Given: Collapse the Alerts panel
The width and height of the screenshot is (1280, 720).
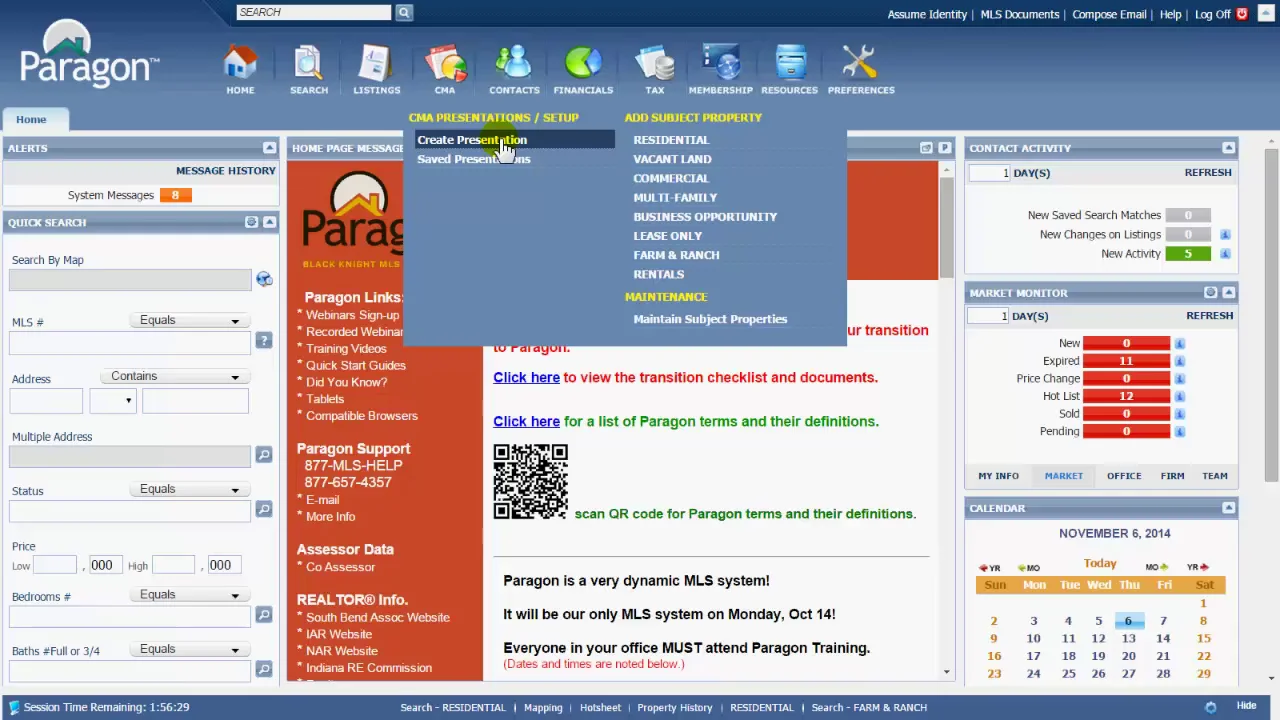Looking at the screenshot, I should click(269, 148).
